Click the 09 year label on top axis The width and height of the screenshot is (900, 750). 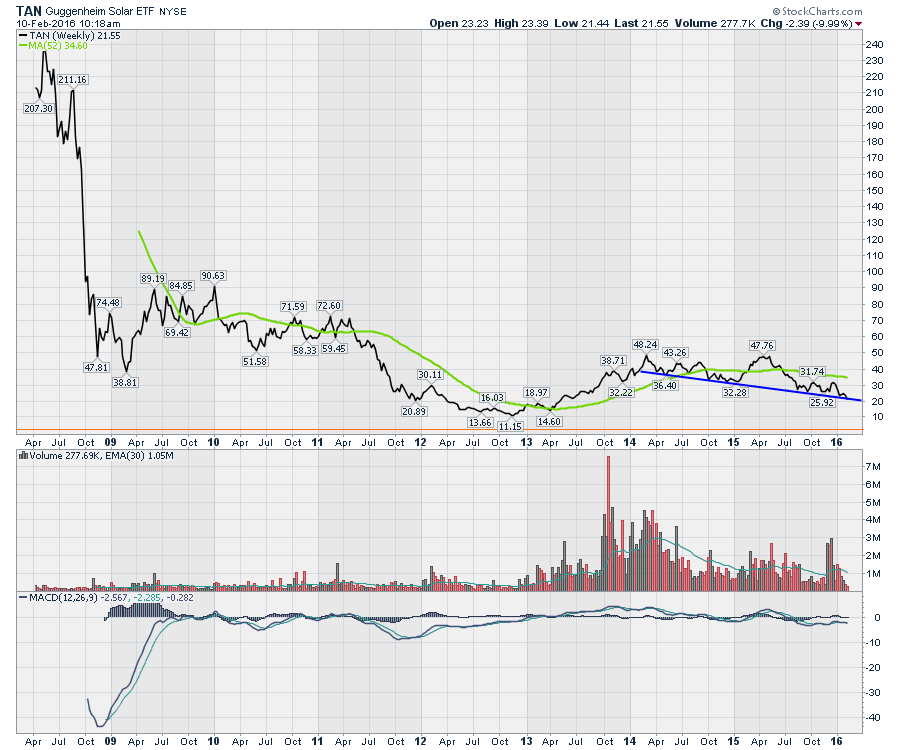pyautogui.click(x=110, y=442)
